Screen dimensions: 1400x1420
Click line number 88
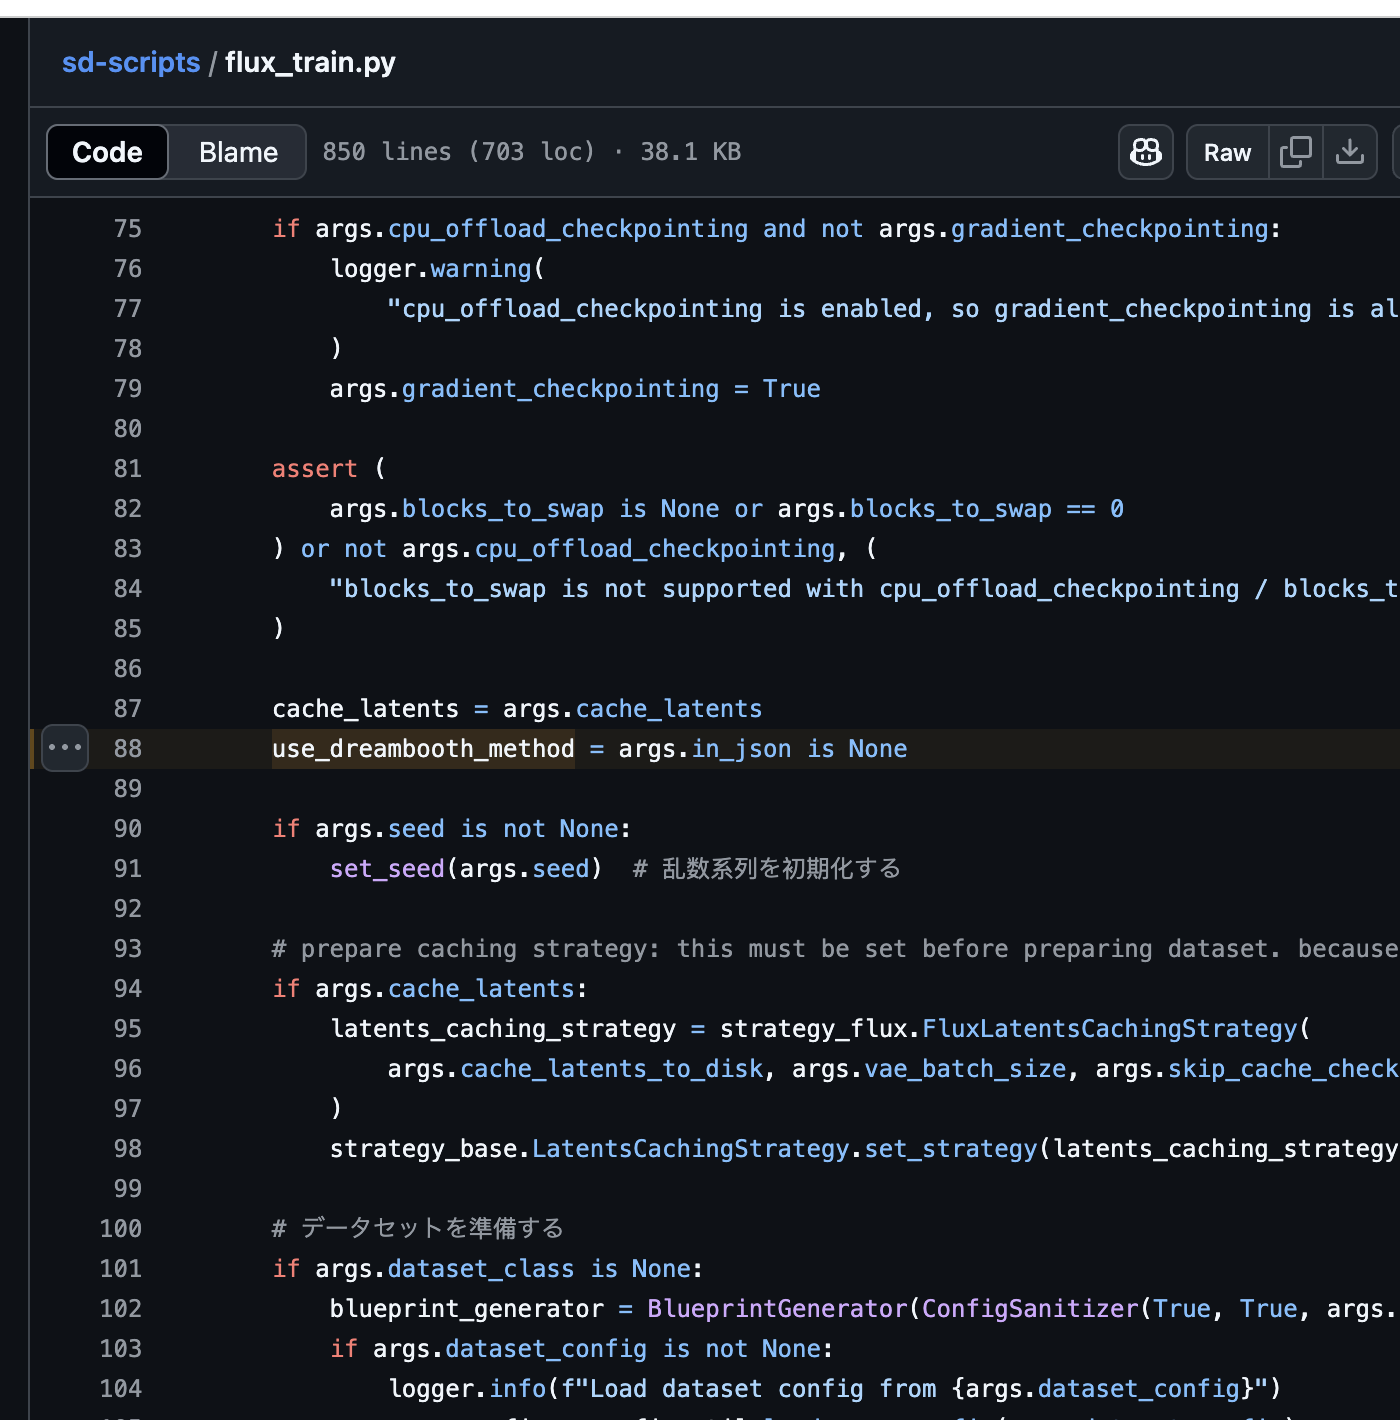[x=127, y=749]
